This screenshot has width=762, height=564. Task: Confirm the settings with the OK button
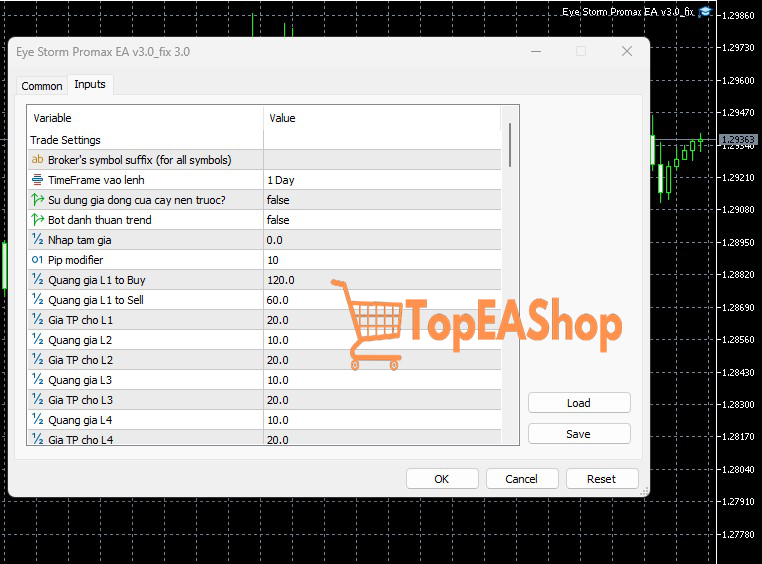[442, 479]
